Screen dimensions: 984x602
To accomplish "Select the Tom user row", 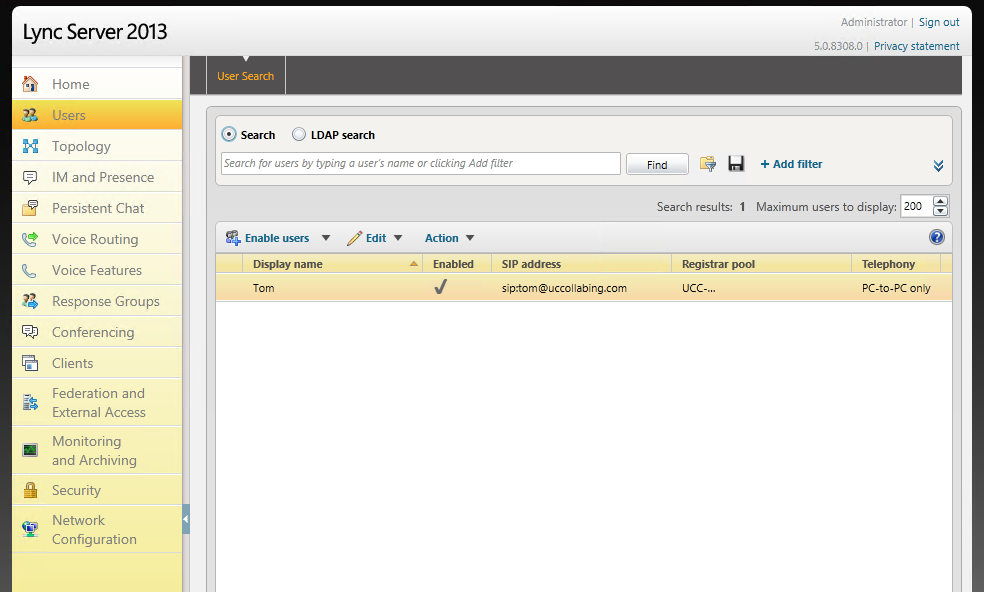I will point(584,288).
